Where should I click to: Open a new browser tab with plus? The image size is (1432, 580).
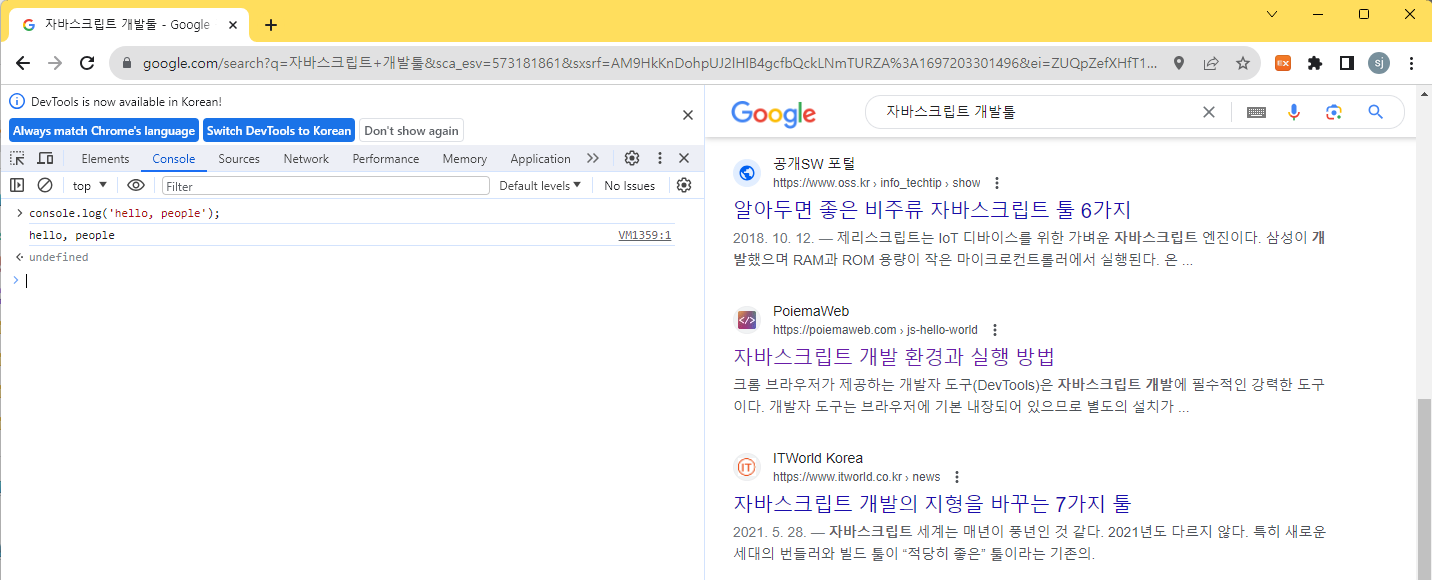[x=270, y=25]
